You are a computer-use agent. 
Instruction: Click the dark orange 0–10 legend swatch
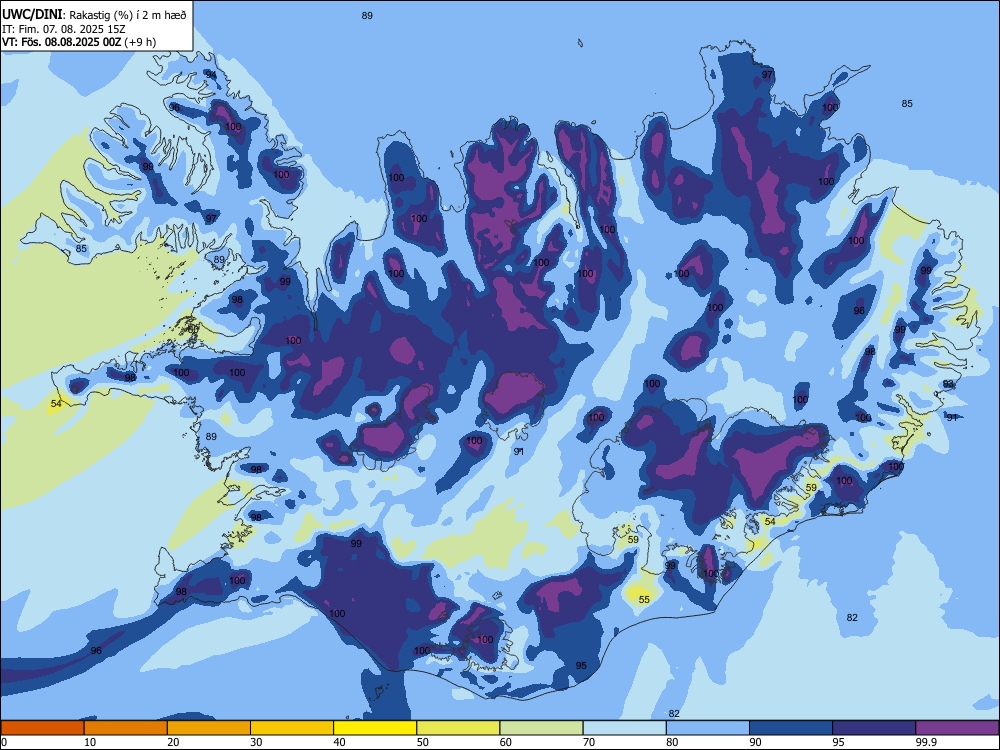[x=42, y=728]
